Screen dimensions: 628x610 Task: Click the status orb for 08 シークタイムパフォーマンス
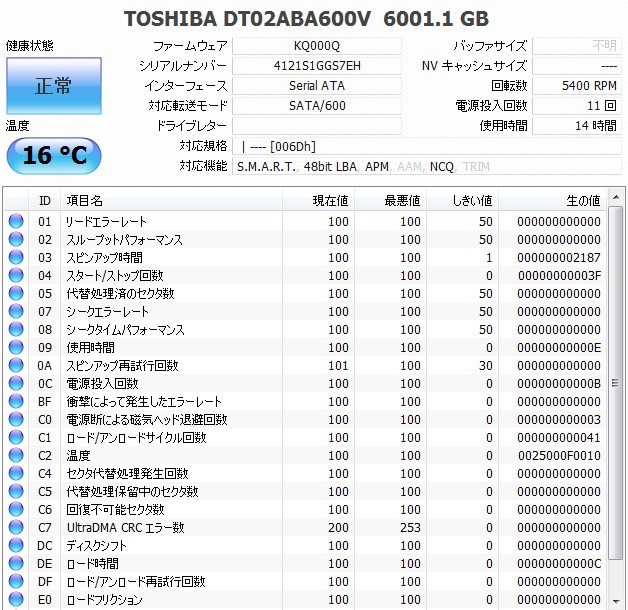pos(16,329)
